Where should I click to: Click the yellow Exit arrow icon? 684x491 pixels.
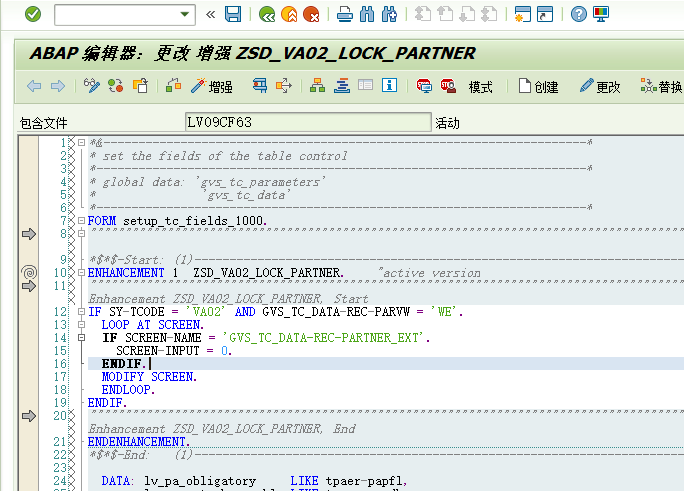coord(289,14)
